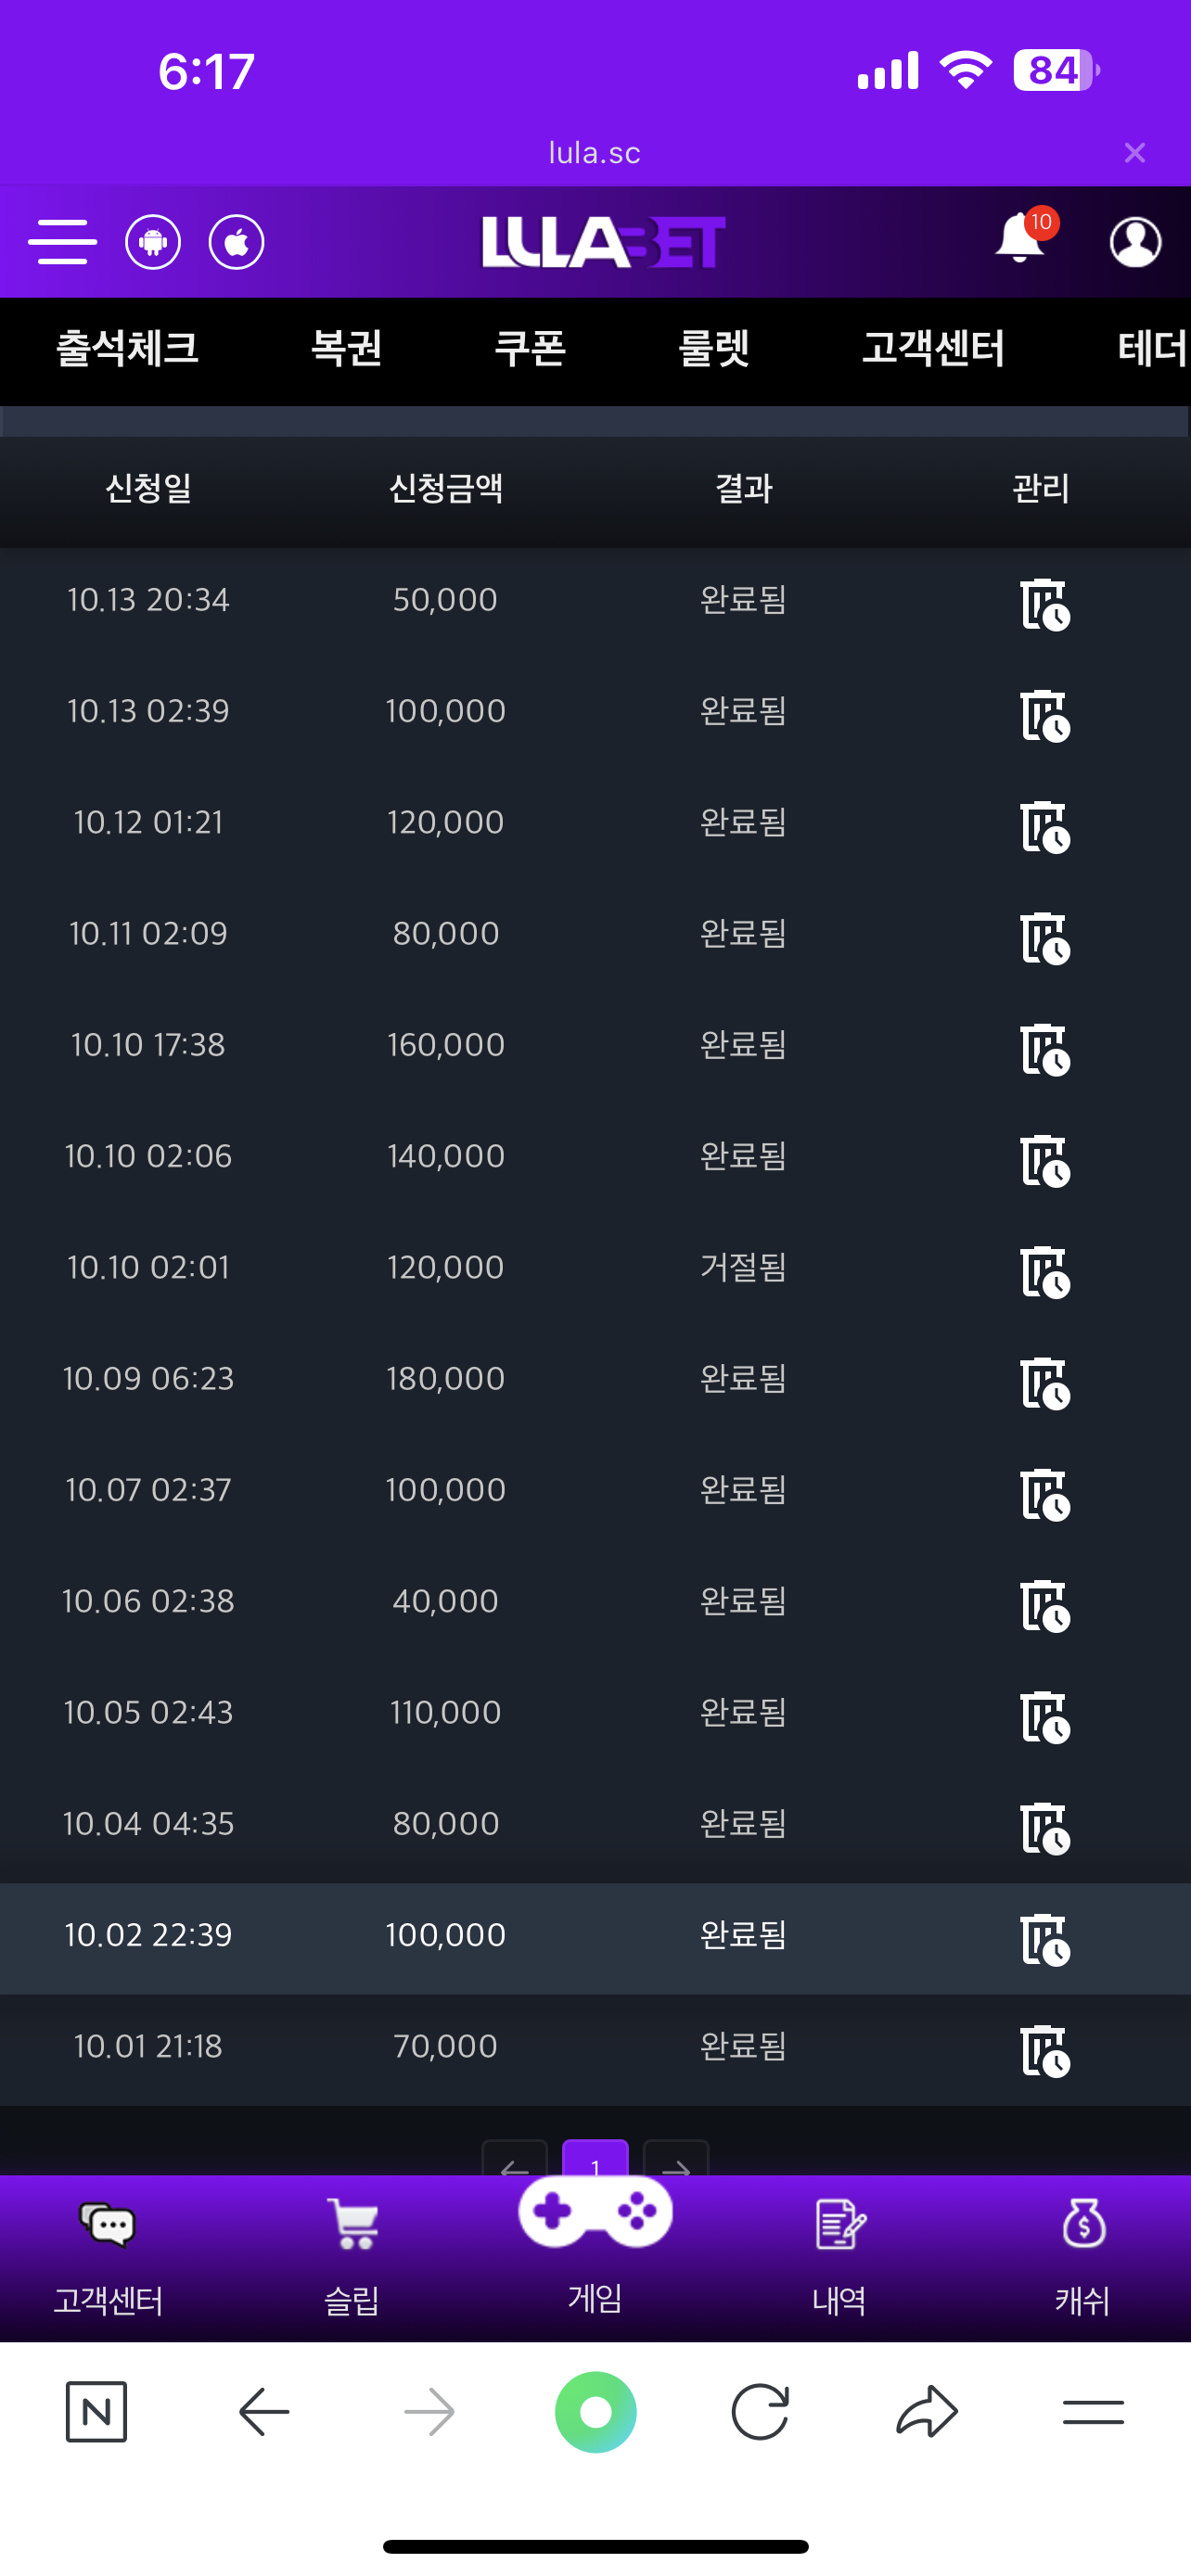Go back with the browser back arrow
This screenshot has width=1191, height=2576.
[x=264, y=2412]
